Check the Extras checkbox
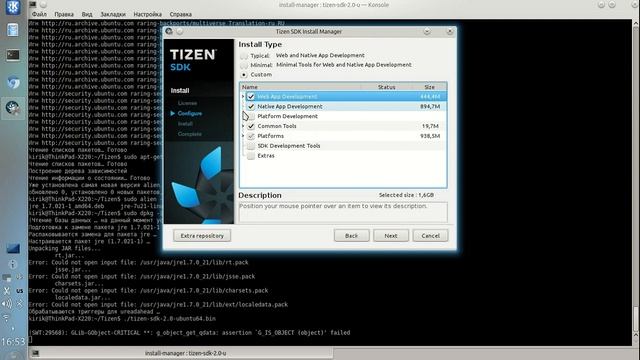The width and height of the screenshot is (640, 360). tap(251, 156)
